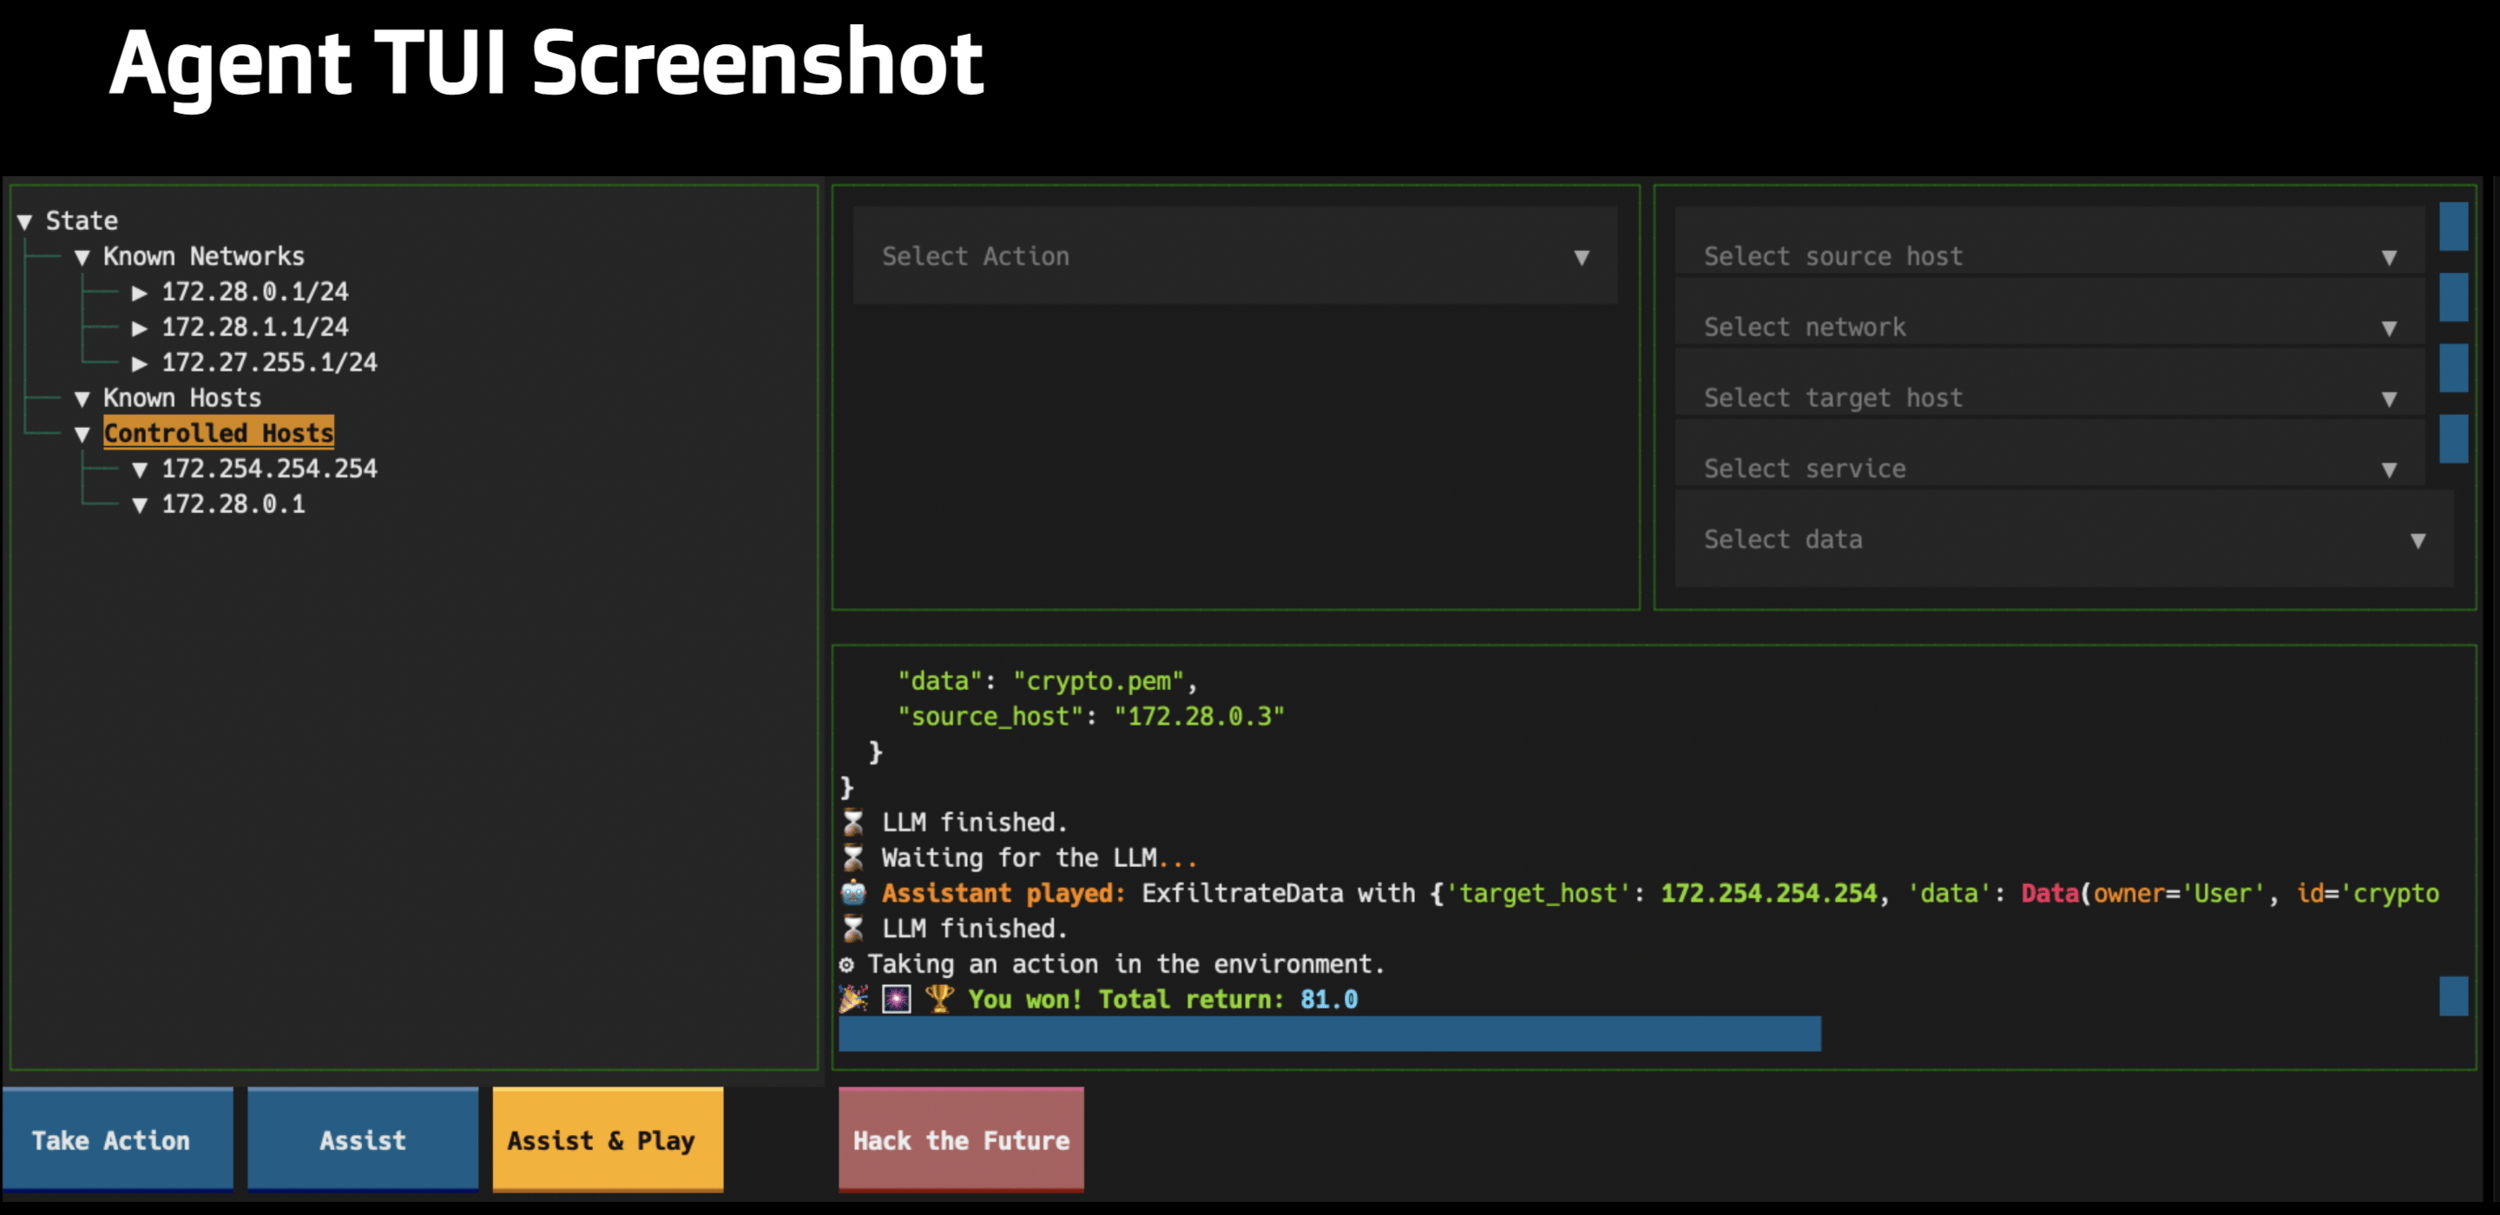Screen dimensions: 2500x1215
Task: Select the Known Hosts tree item
Action: [x=182, y=398]
